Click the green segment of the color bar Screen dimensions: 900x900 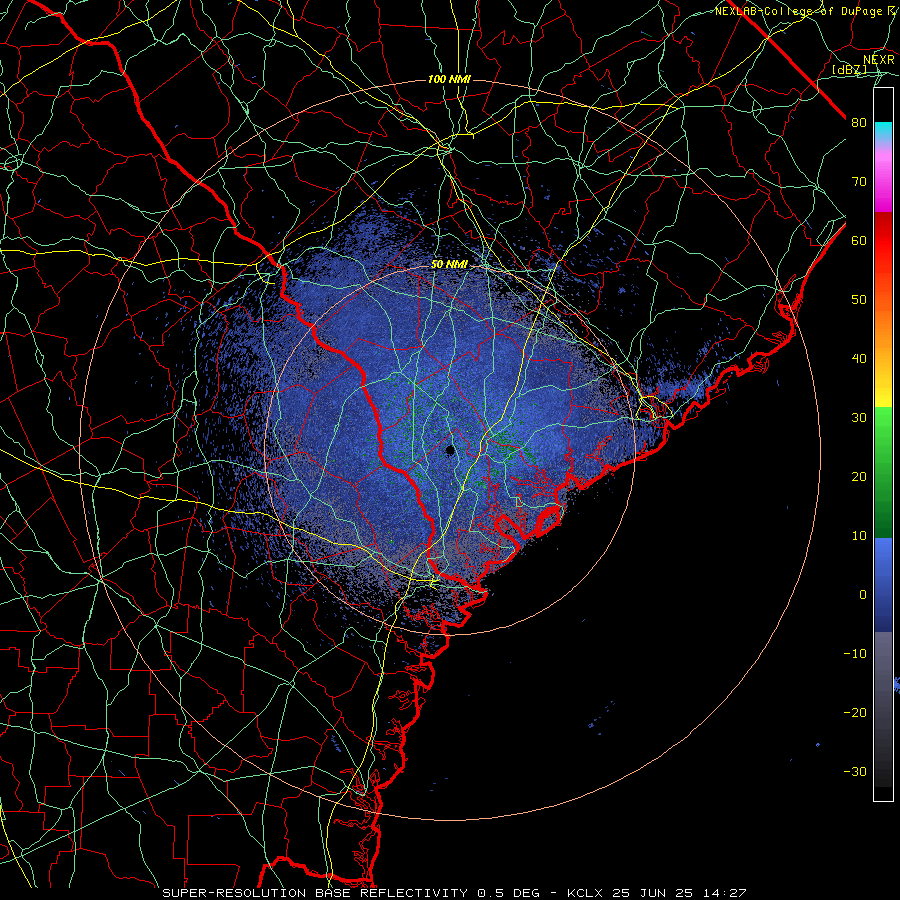[883, 472]
